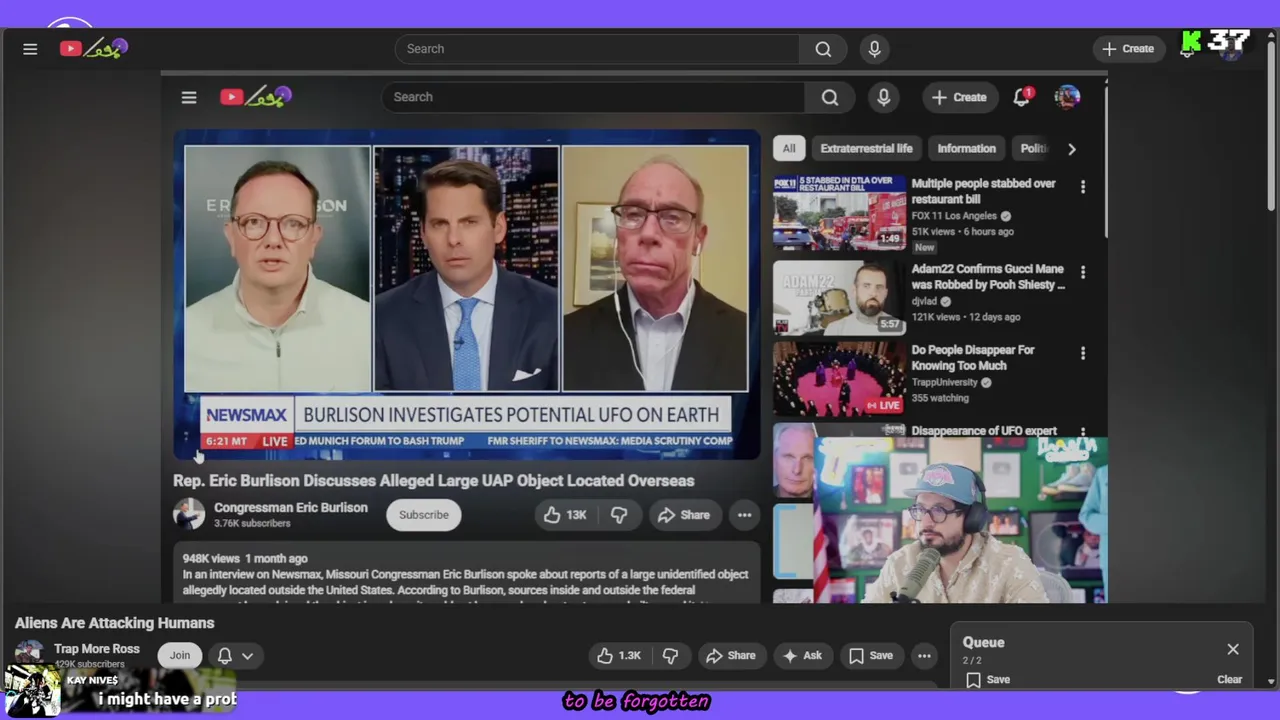Viewport: 1280px width, 720px height.
Task: Focus the inner Search box
Action: pos(592,97)
